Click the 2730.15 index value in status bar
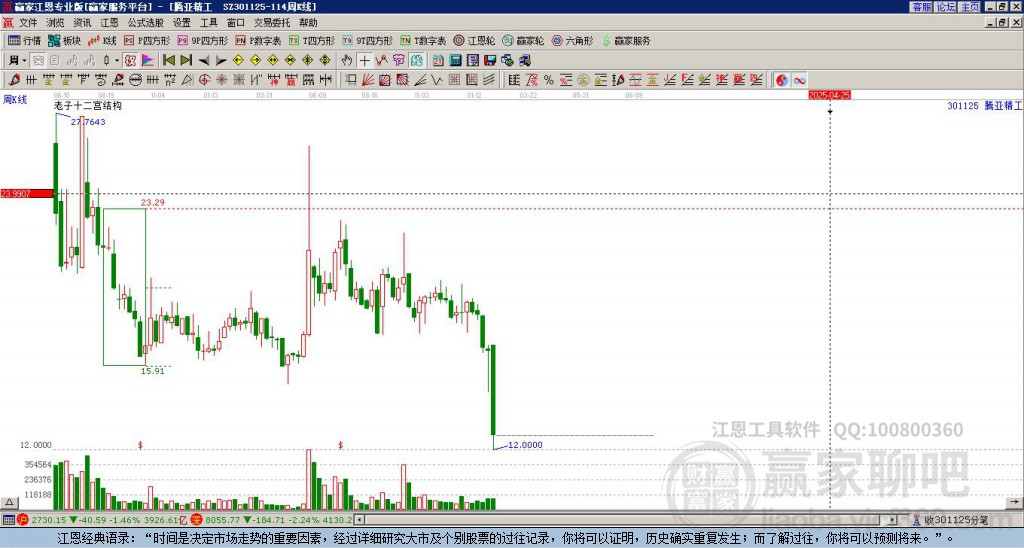Screen dimensions: 1024x548 click(48, 520)
